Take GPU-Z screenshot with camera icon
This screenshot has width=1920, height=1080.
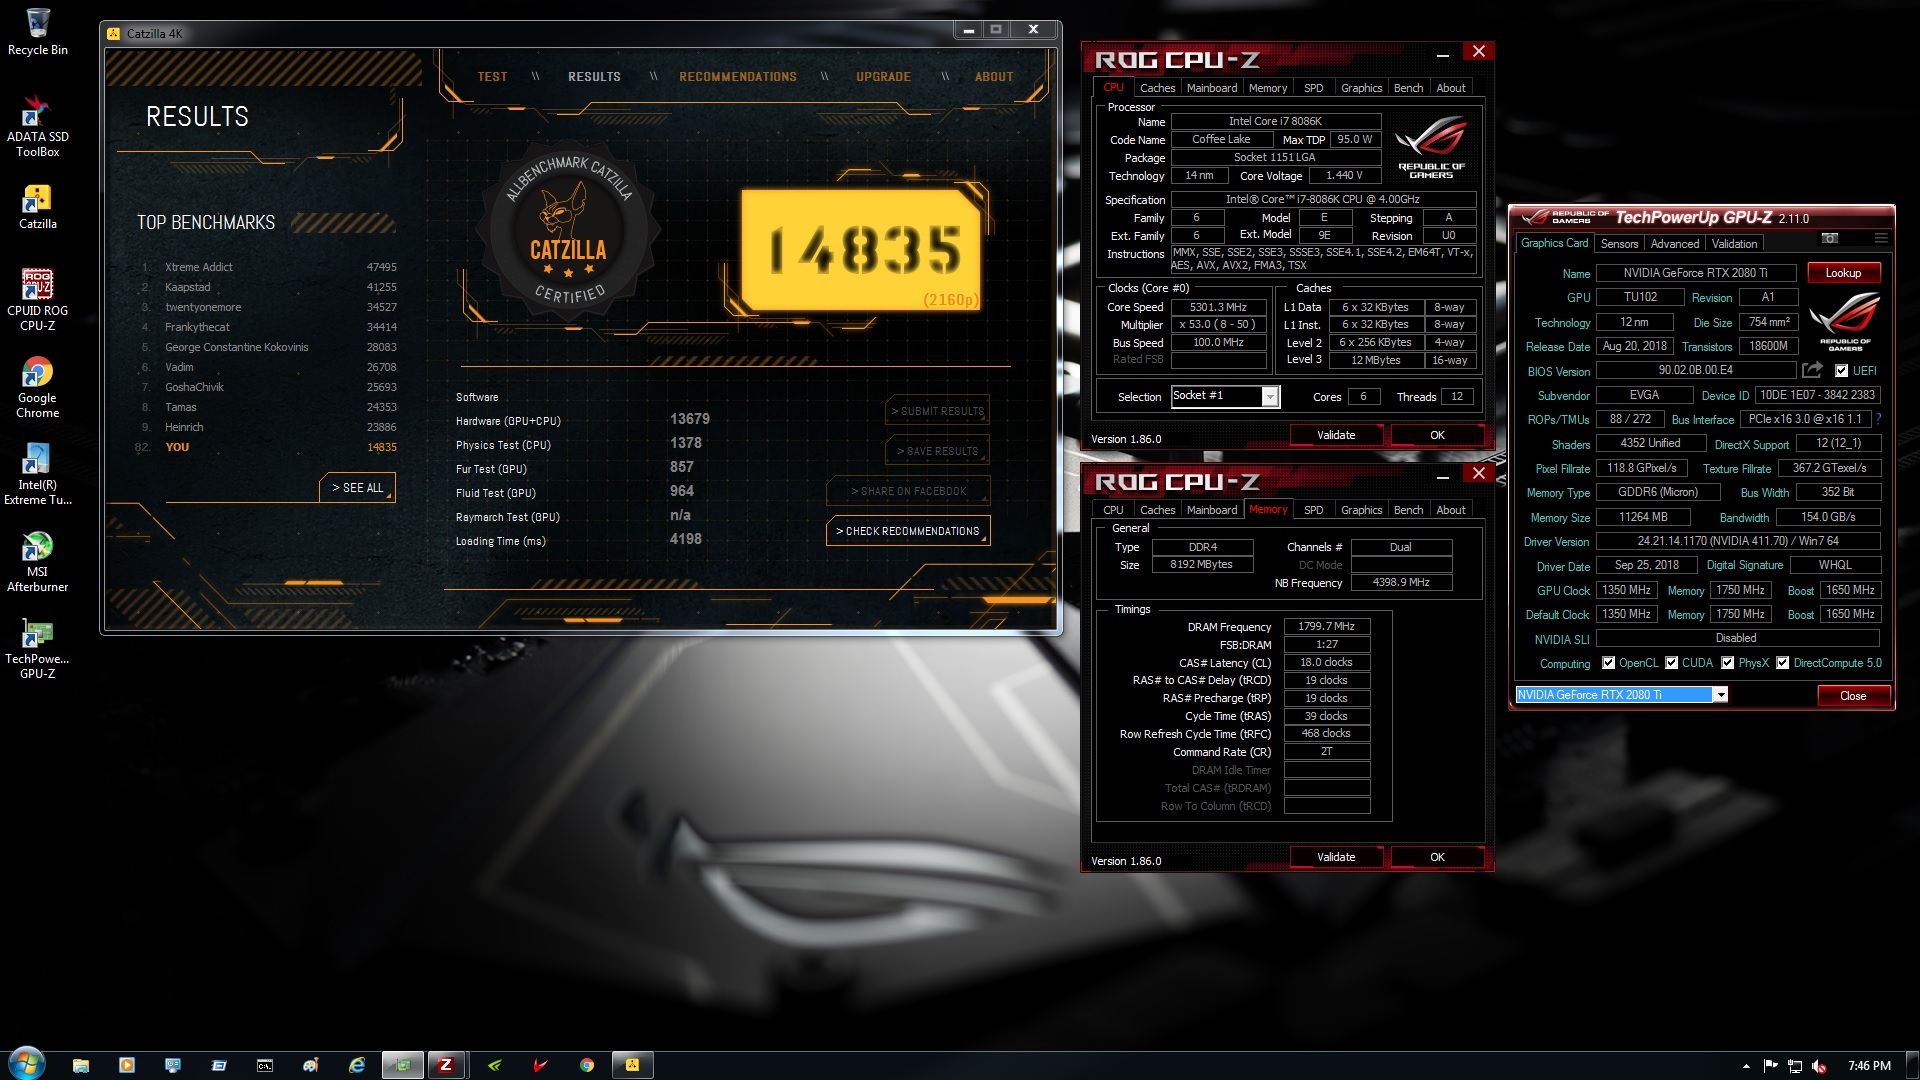point(1829,238)
